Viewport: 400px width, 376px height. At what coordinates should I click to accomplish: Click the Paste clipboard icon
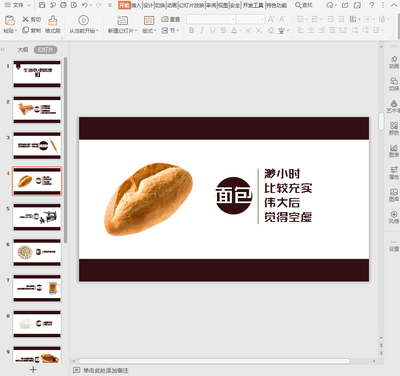coord(10,21)
